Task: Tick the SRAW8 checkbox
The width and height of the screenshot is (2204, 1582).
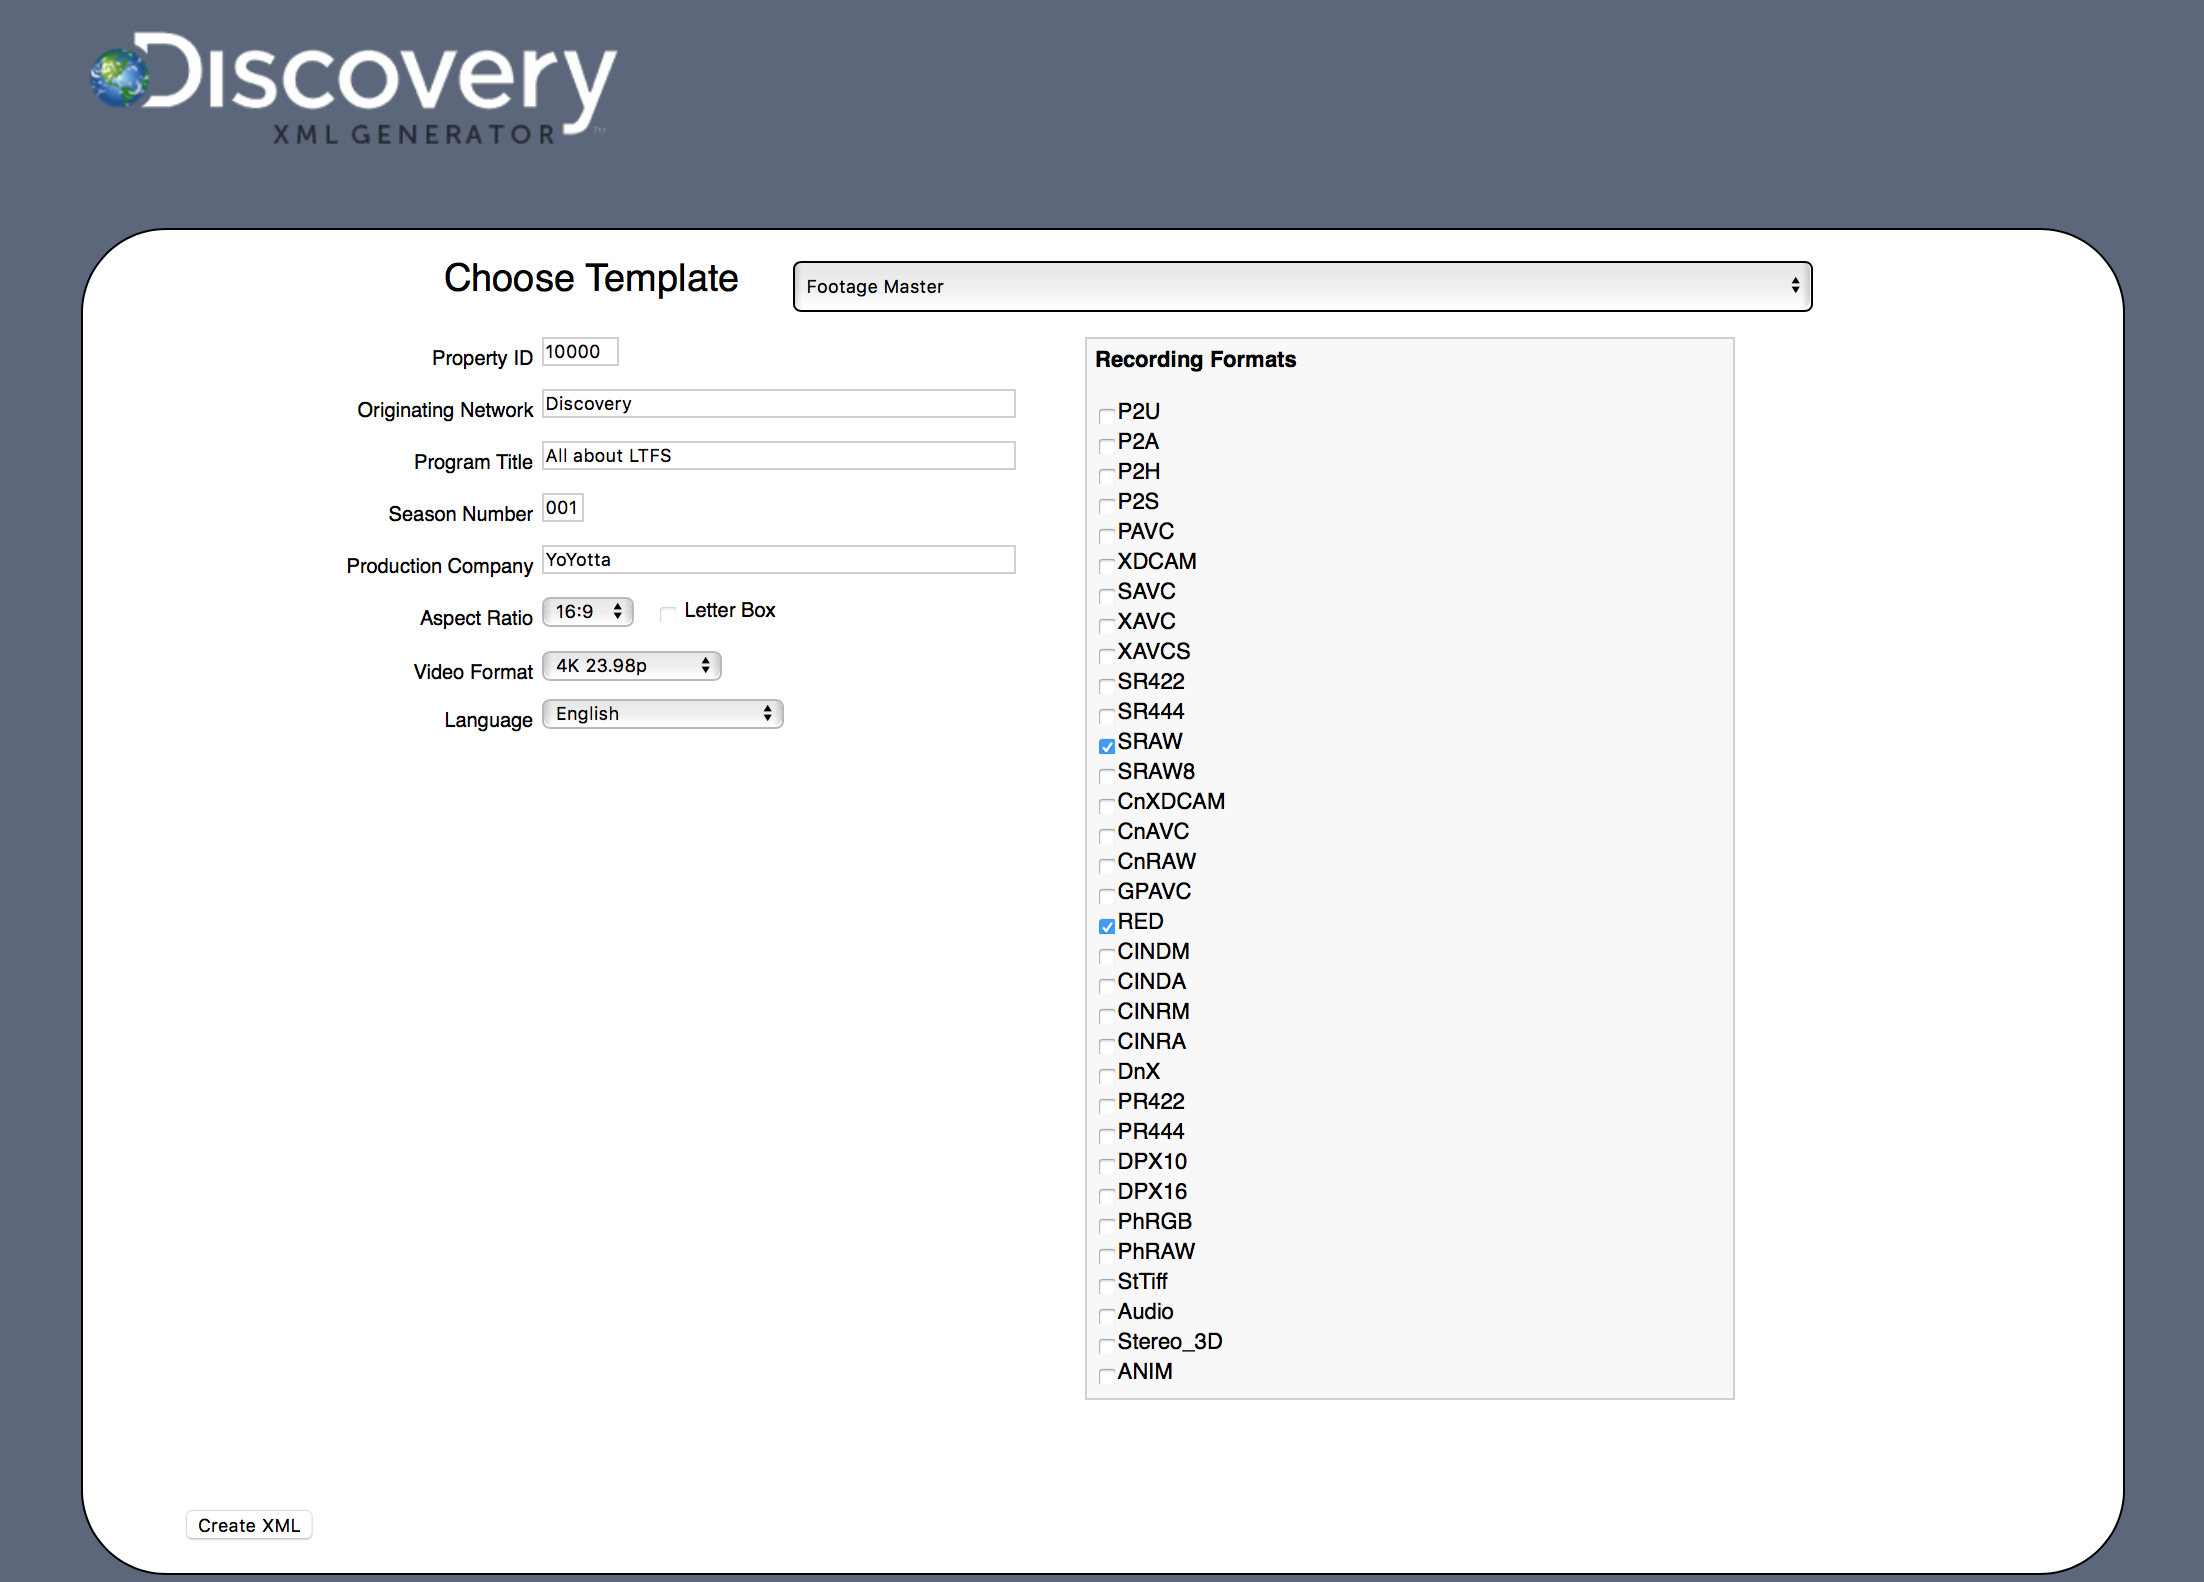Action: [x=1107, y=775]
